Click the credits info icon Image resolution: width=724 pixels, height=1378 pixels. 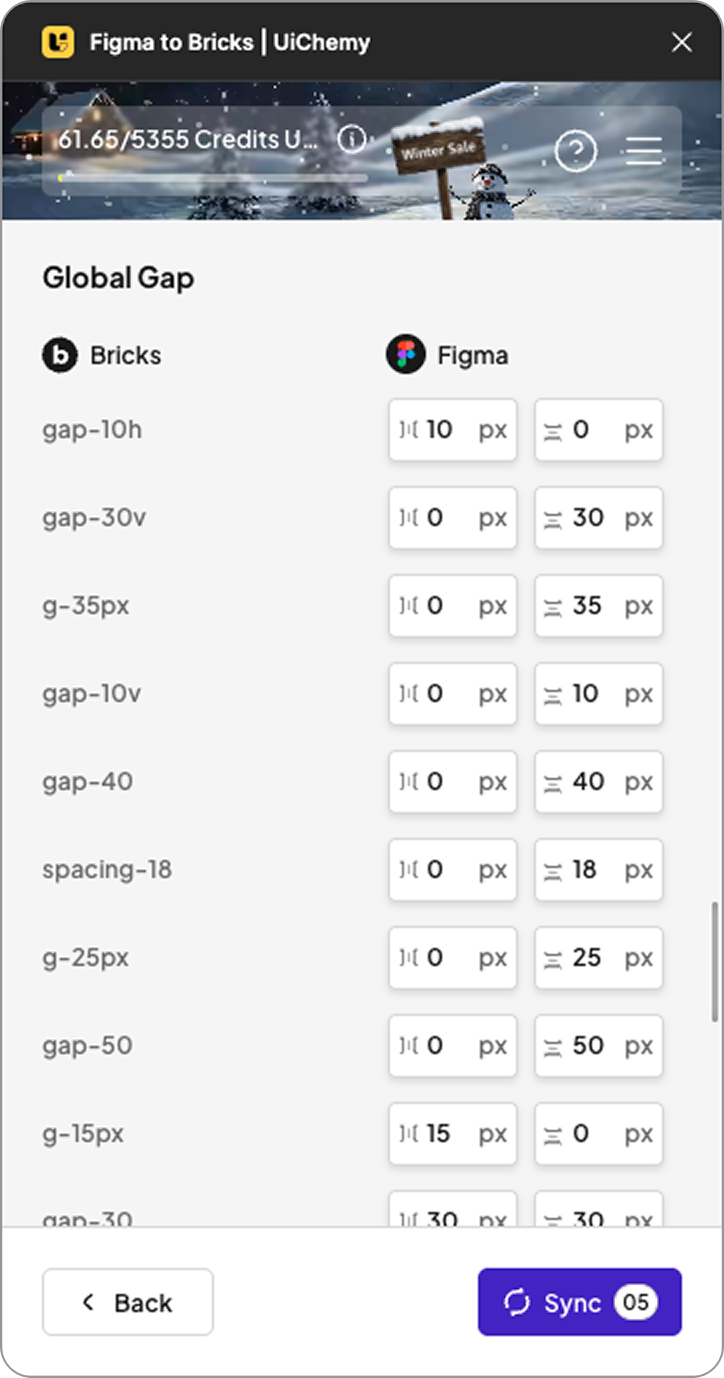pos(351,139)
